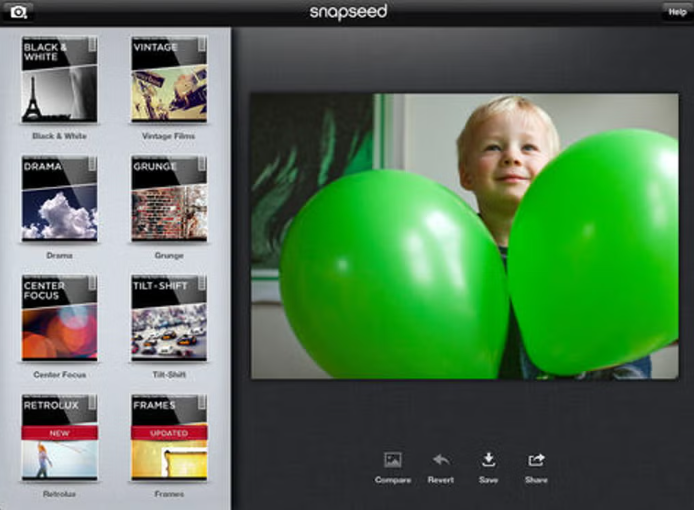The width and height of the screenshot is (694, 510).
Task: Click the Compare image icon
Action: (393, 460)
